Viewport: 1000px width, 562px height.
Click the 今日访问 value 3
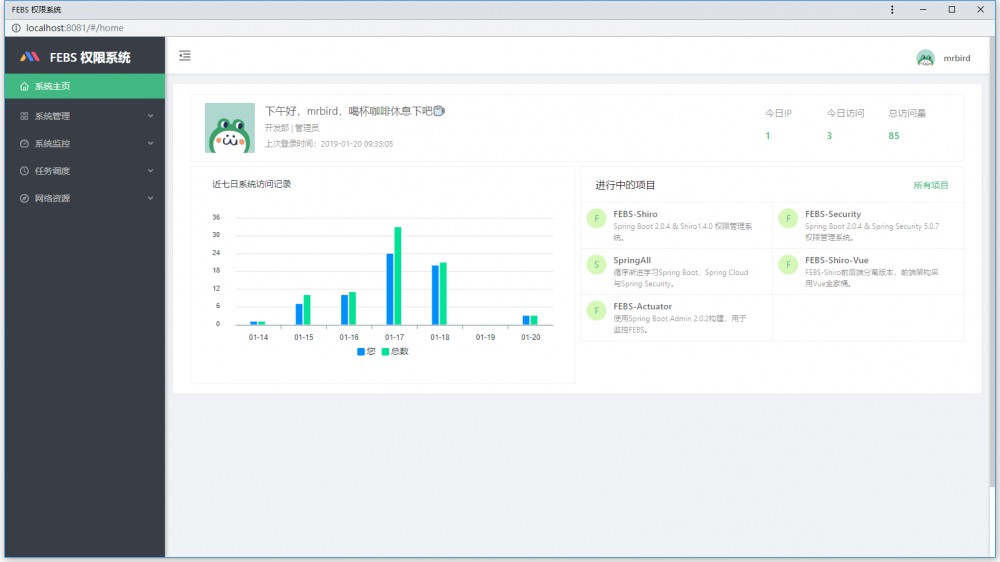(x=829, y=136)
